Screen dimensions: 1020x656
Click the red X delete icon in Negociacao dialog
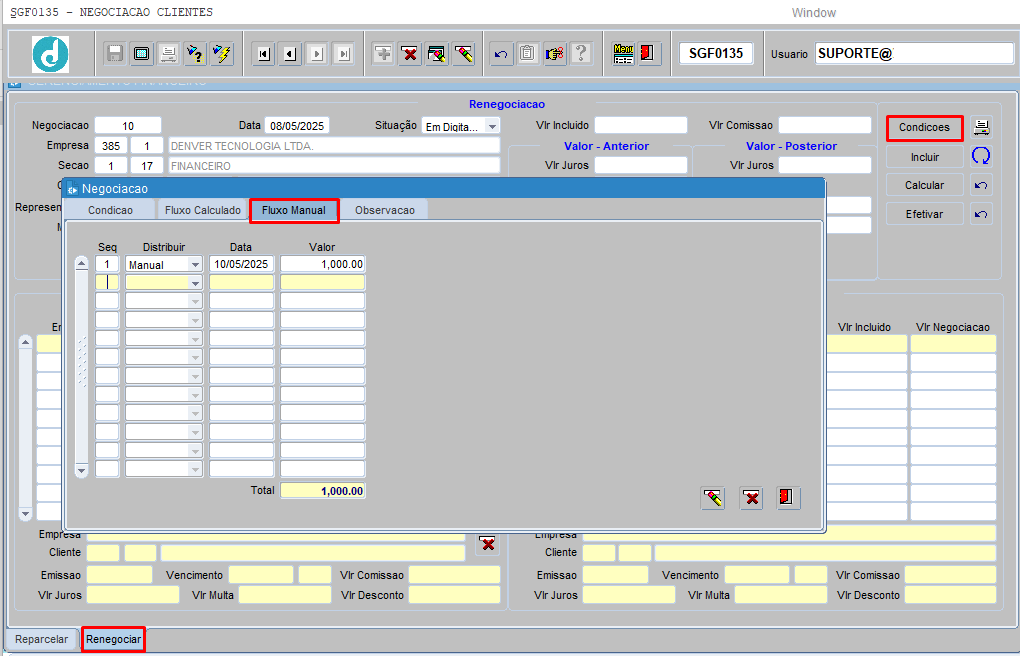(x=751, y=499)
